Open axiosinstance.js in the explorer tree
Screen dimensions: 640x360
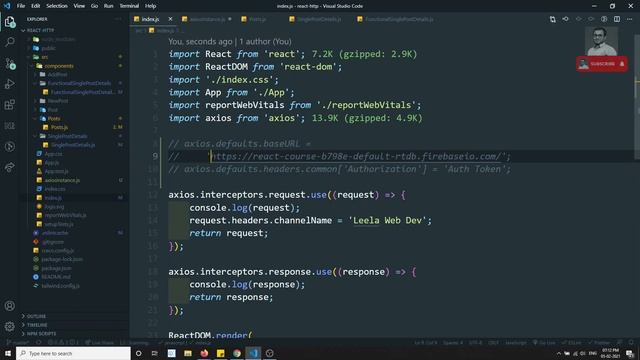click(x=62, y=180)
